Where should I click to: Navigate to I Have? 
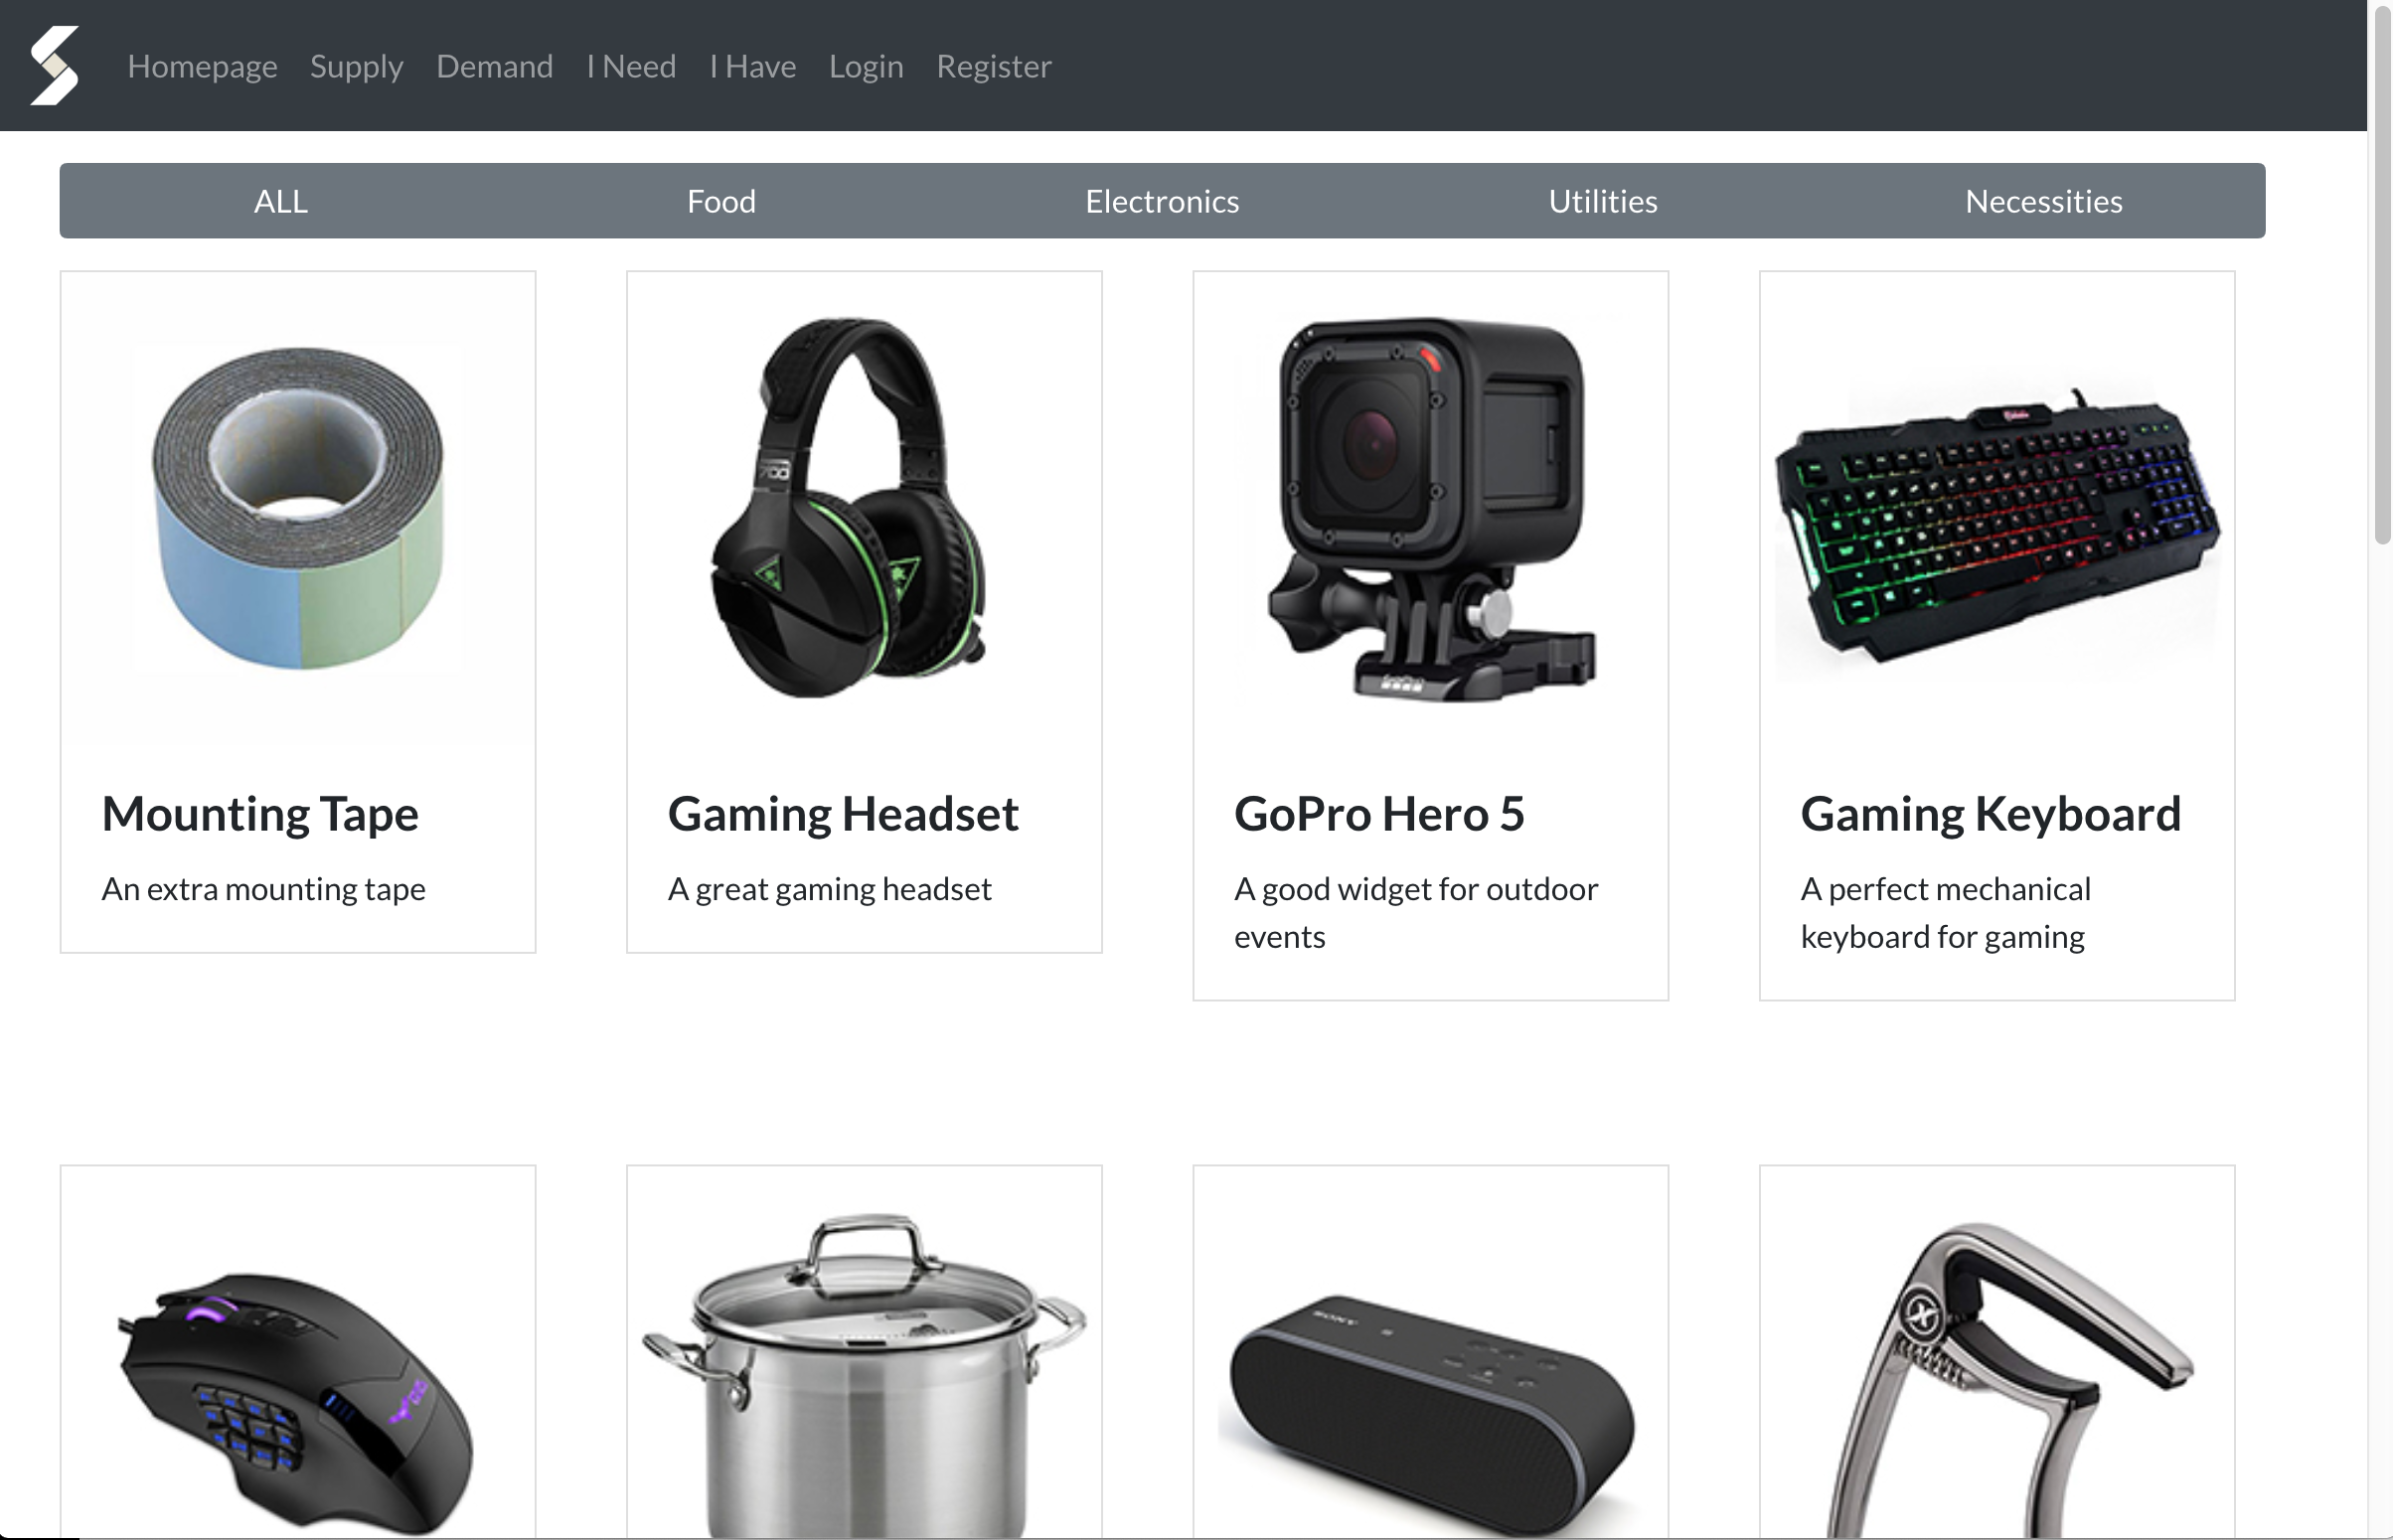coord(752,66)
